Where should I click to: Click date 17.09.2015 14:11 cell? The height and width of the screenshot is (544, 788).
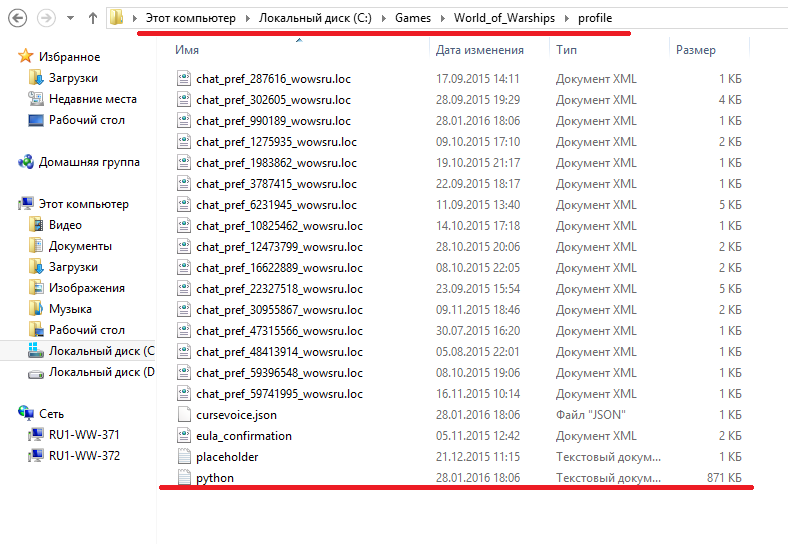477,78
